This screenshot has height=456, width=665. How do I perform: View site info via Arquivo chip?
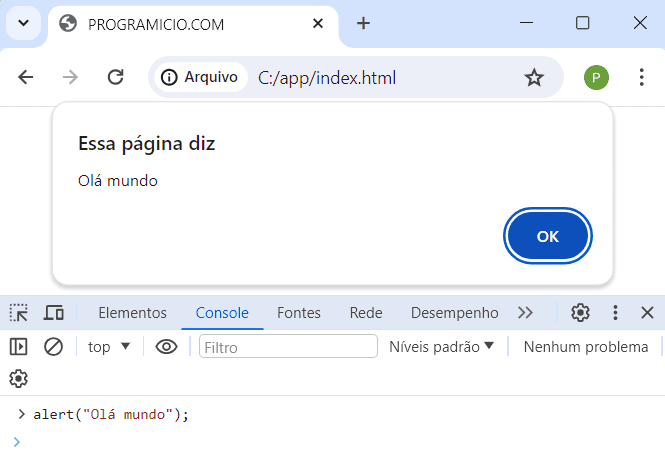click(200, 77)
